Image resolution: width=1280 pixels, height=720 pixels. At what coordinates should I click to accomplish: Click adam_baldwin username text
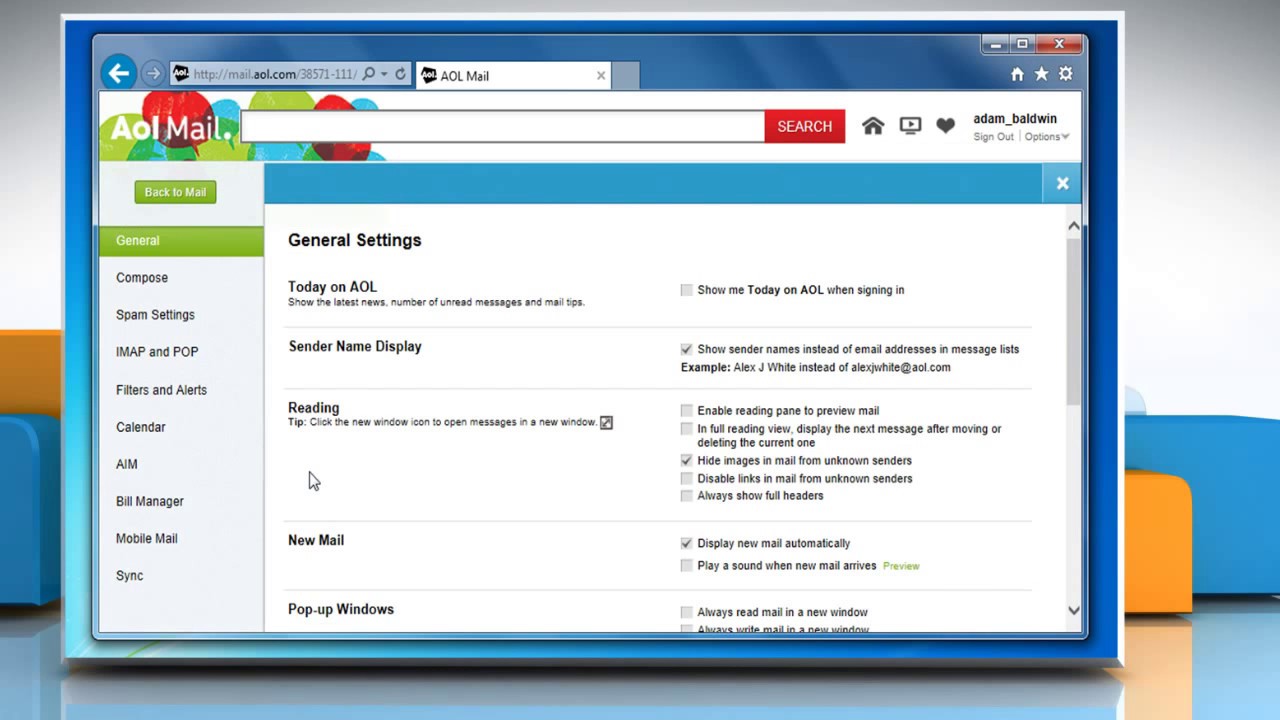(x=1015, y=119)
